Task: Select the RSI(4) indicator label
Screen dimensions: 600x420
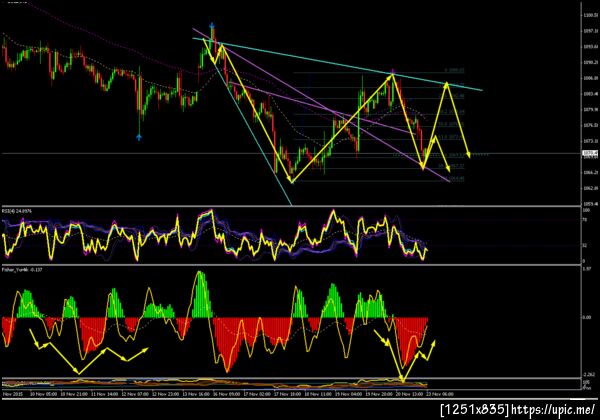Action: click(x=17, y=211)
